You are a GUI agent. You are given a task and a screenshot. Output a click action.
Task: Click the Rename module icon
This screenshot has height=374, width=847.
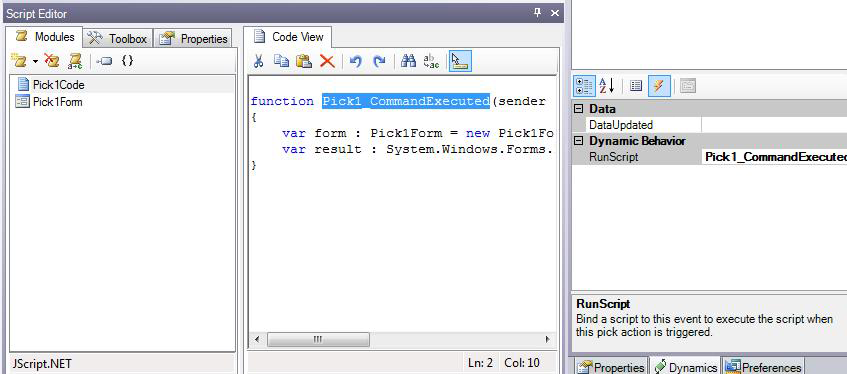[x=75, y=61]
